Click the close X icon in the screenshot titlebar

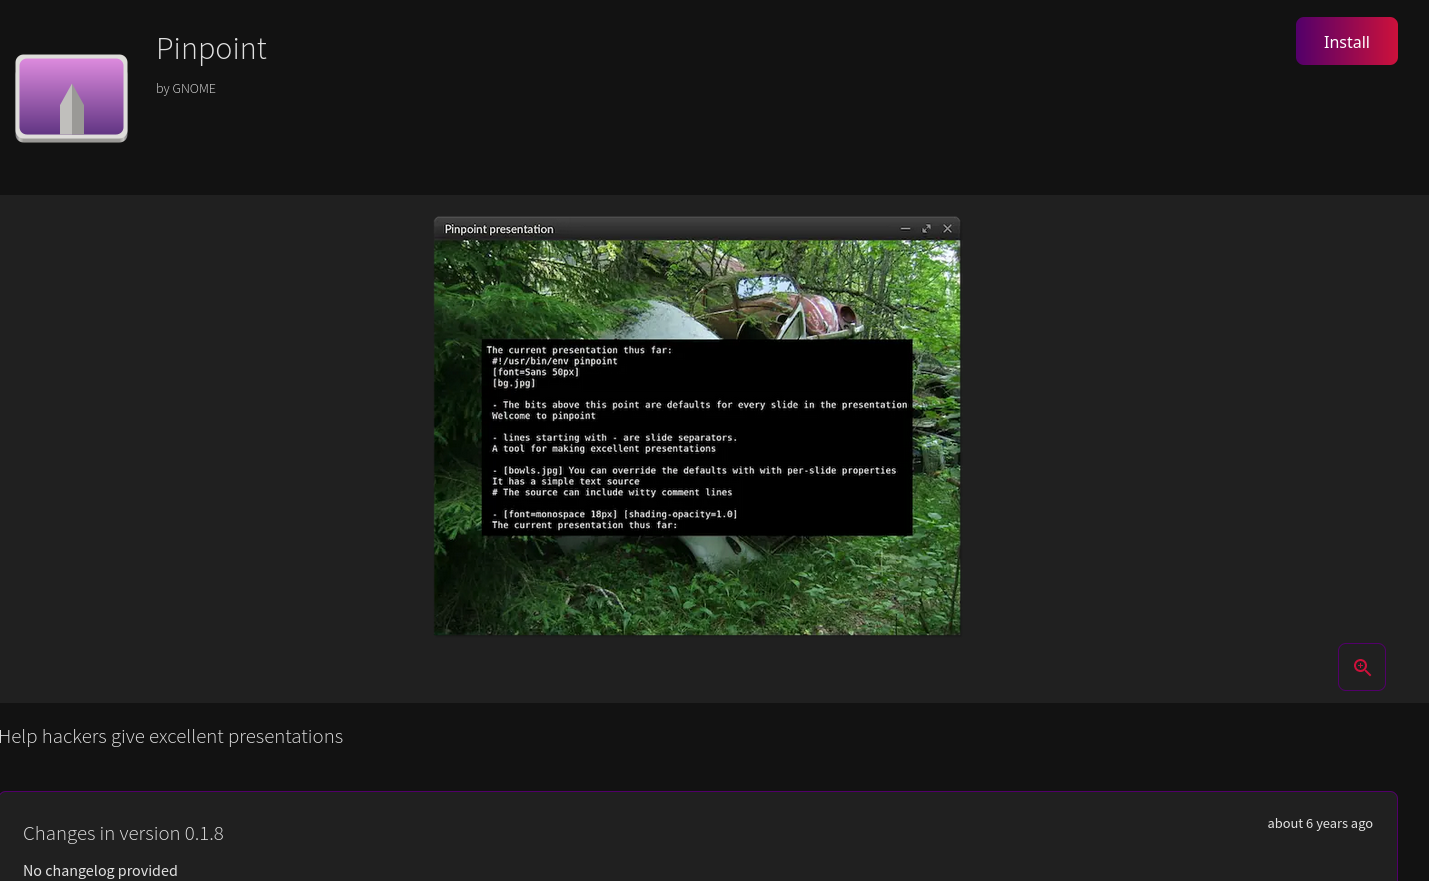point(947,228)
